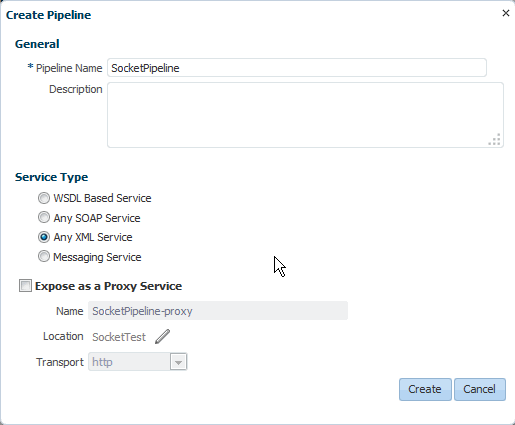Focus the Pipeline Name input field
Screen dimensions: 515x425
[297, 68]
